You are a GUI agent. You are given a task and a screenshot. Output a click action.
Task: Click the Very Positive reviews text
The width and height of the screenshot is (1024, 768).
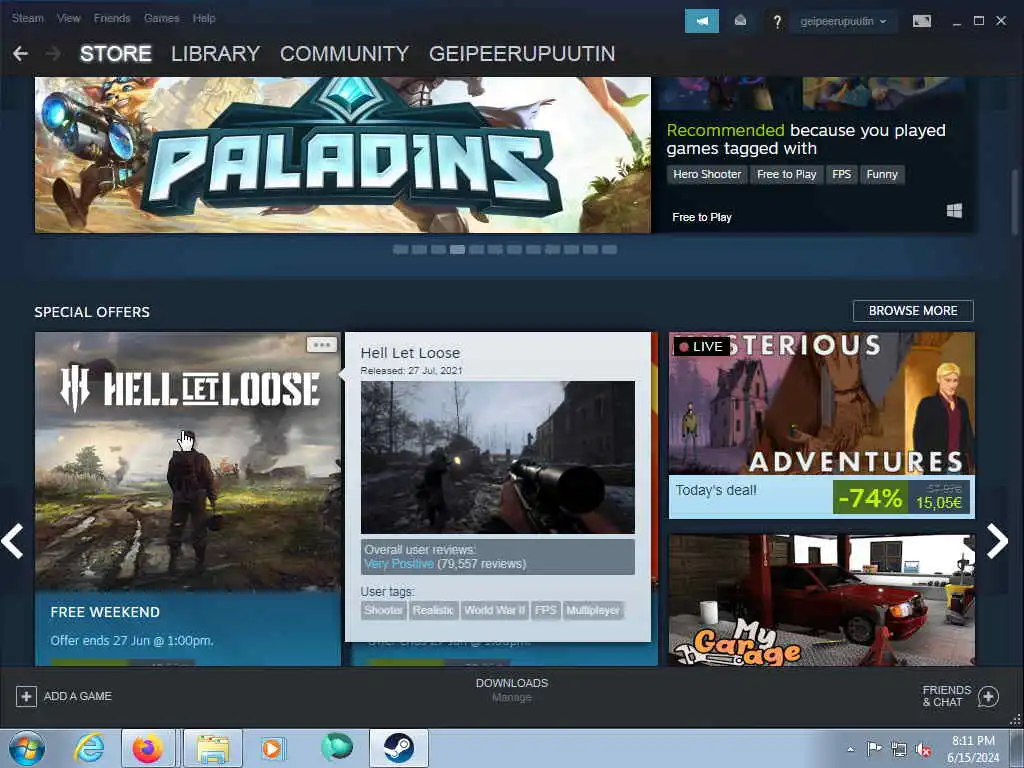[x=398, y=564]
